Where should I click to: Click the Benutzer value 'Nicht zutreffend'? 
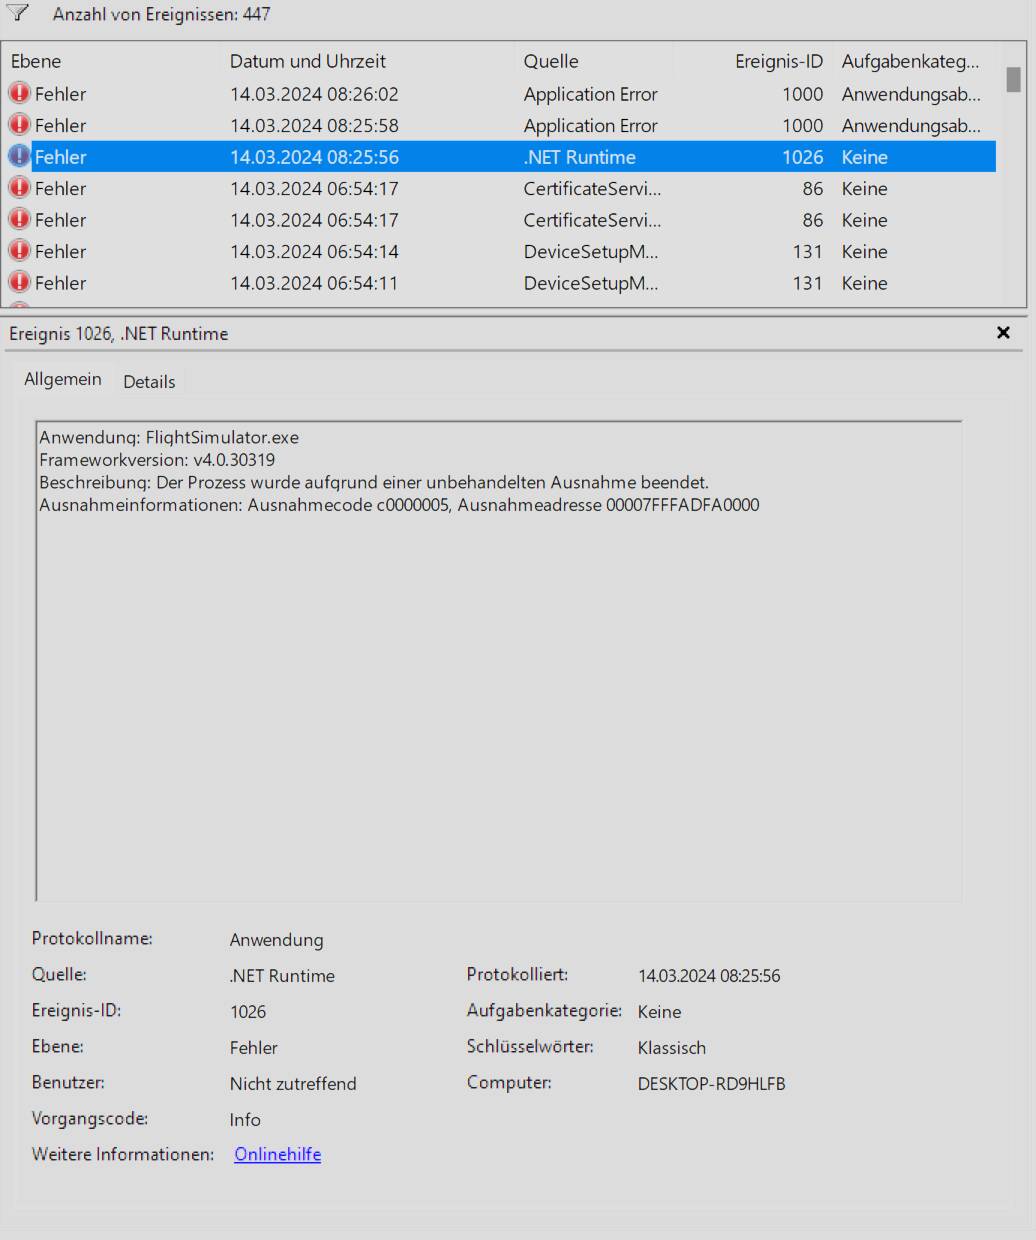point(293,1084)
